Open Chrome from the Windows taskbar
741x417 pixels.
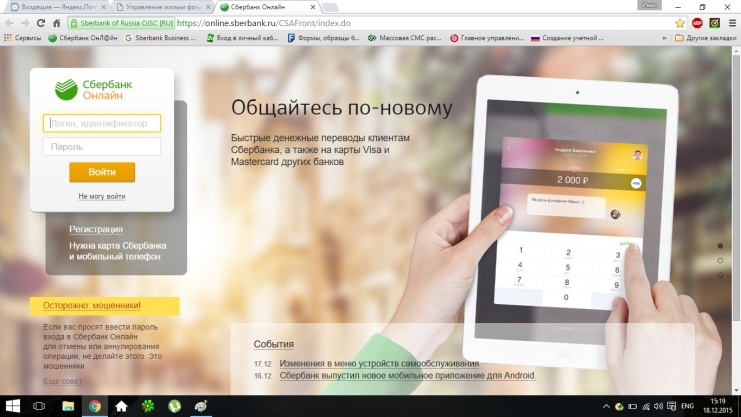coord(94,406)
